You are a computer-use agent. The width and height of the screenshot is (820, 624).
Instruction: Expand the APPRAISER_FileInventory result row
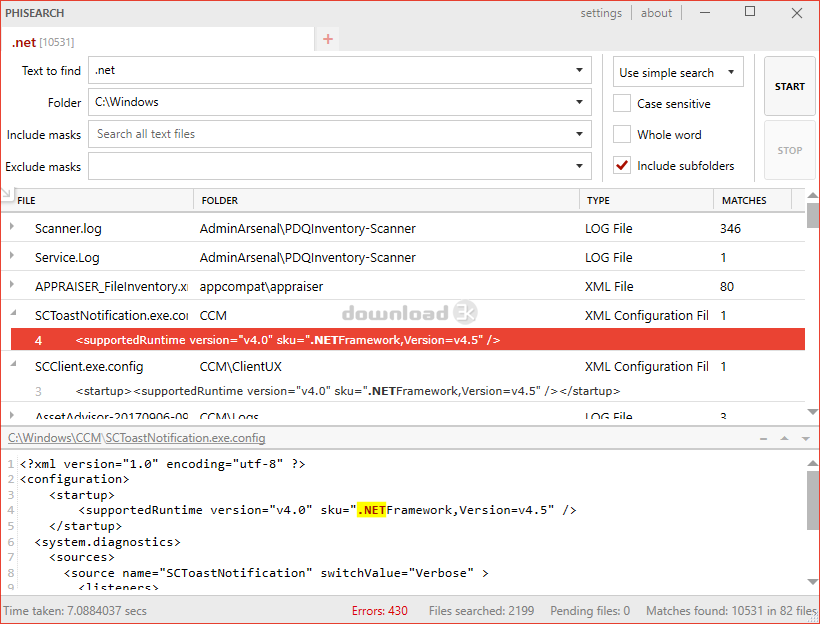(12, 285)
